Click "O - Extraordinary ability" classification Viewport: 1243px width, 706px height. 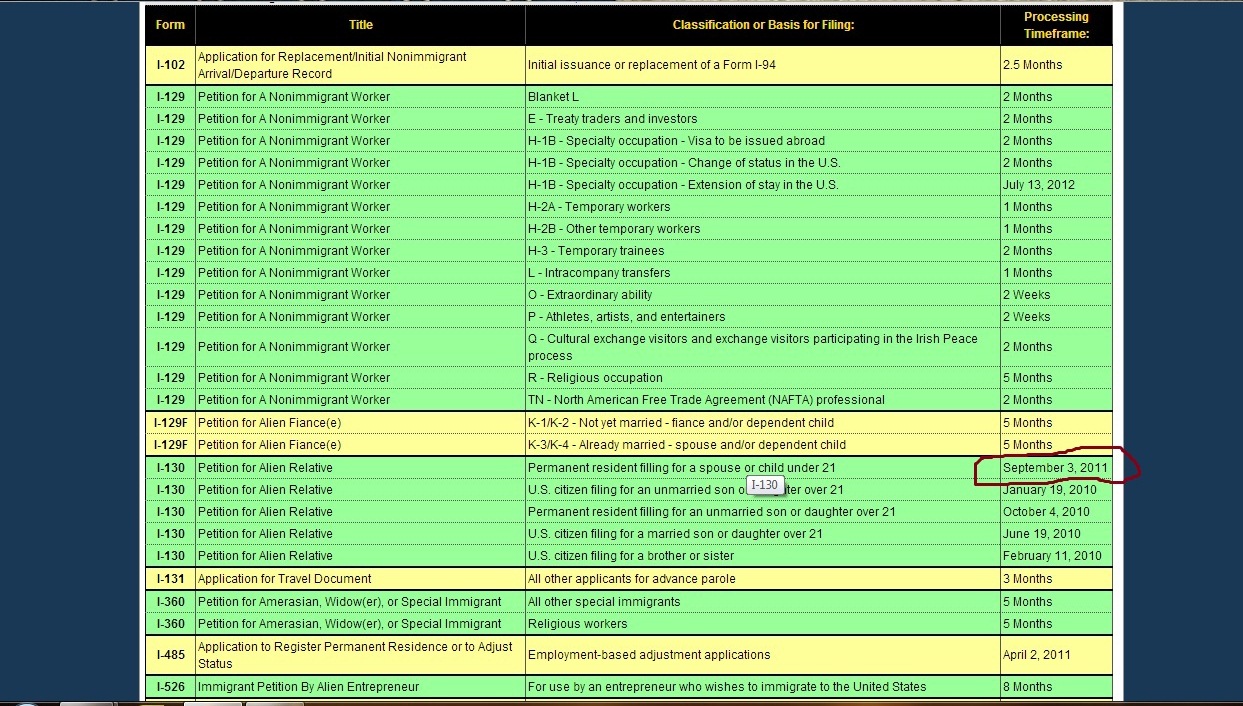590,295
